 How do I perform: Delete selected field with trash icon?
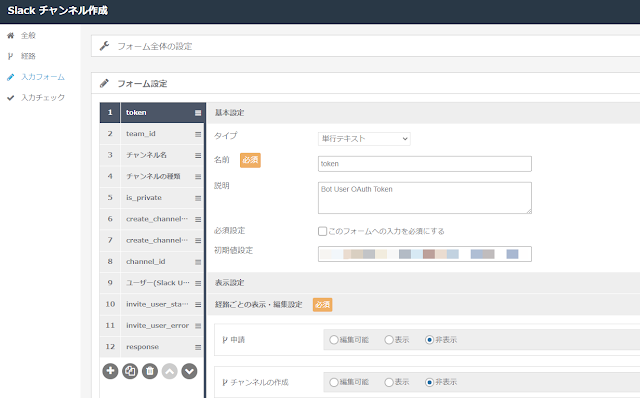click(x=150, y=371)
